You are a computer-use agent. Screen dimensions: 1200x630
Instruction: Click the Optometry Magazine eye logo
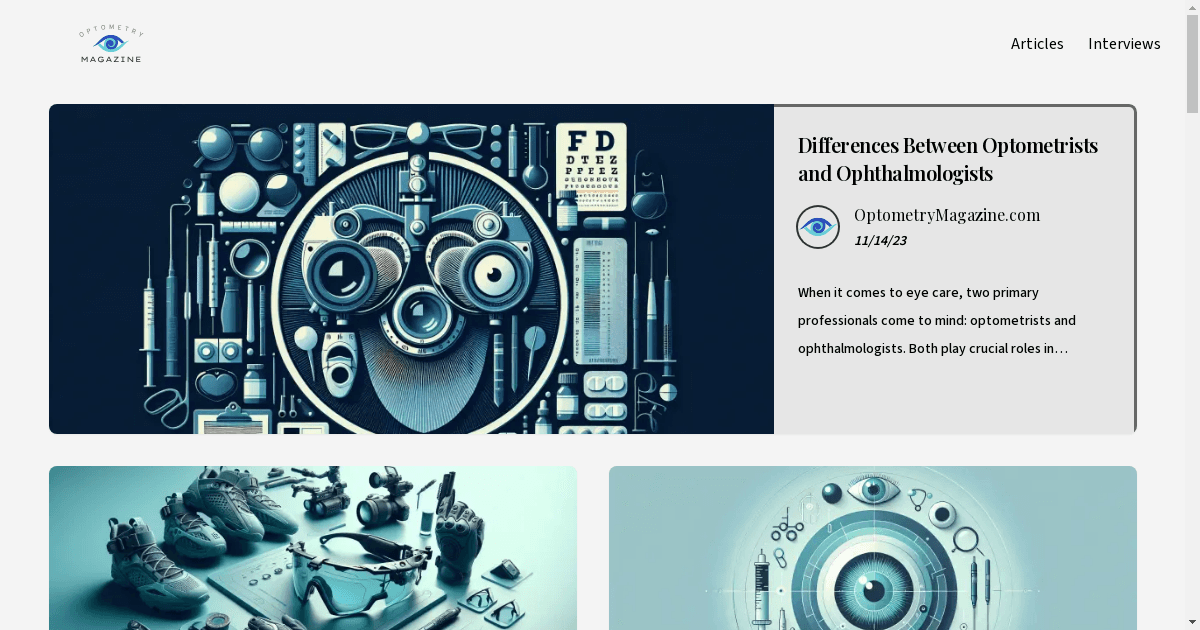pyautogui.click(x=109, y=42)
